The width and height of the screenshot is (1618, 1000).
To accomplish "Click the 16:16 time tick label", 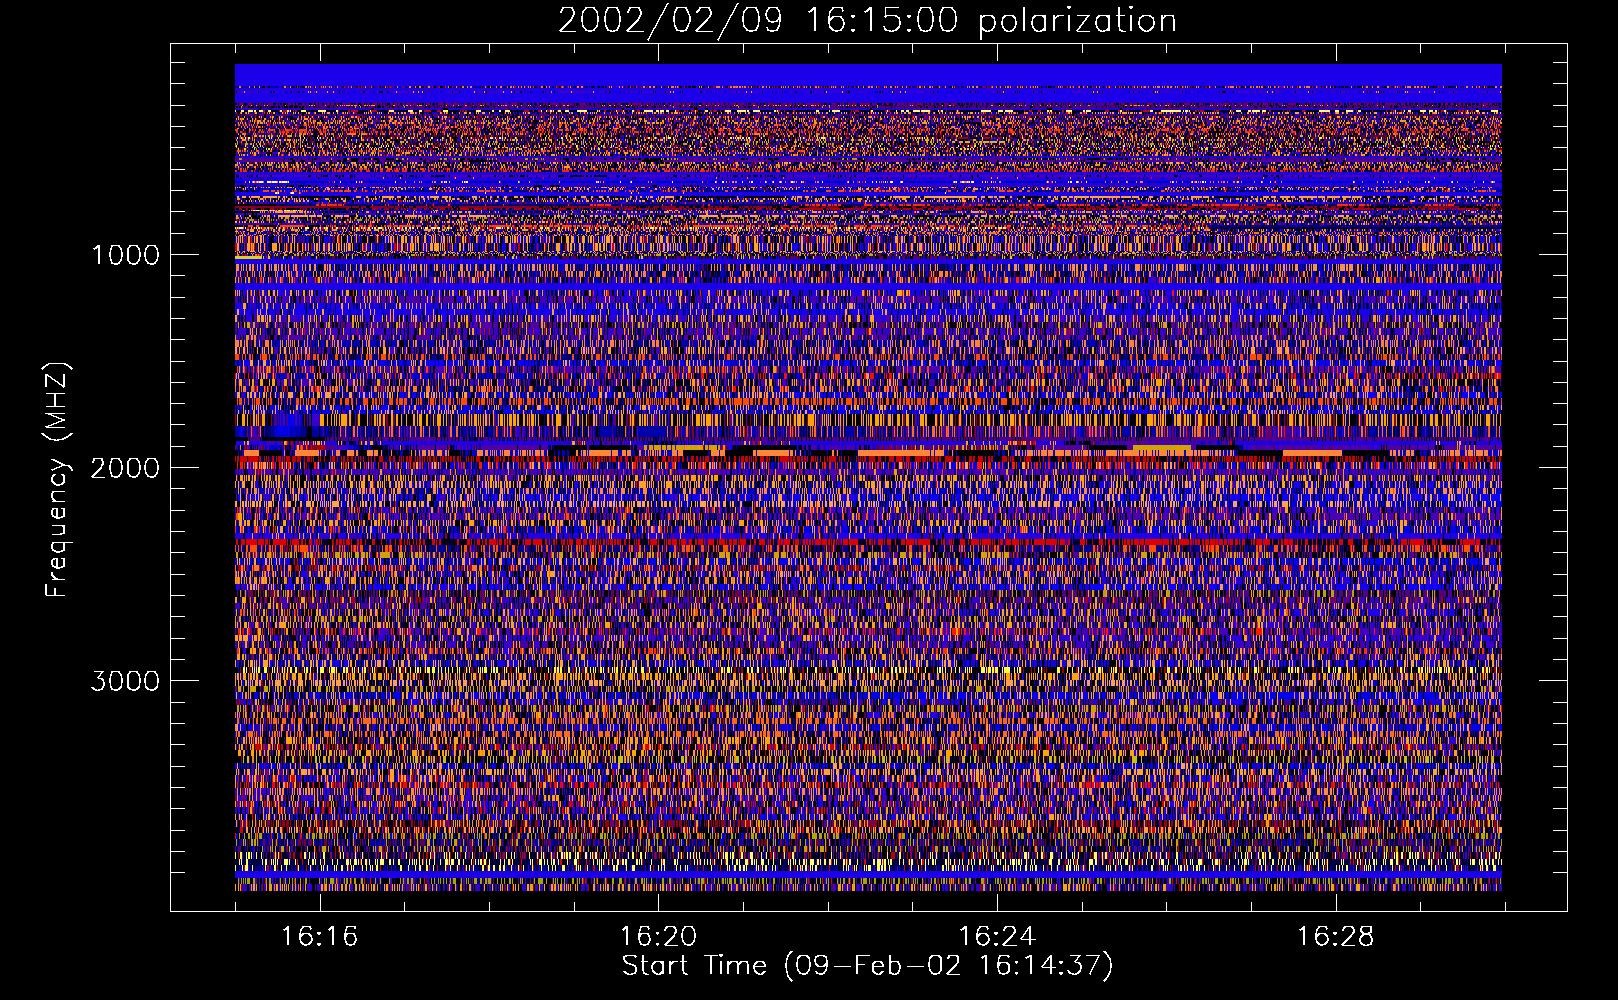I will 319,937.
